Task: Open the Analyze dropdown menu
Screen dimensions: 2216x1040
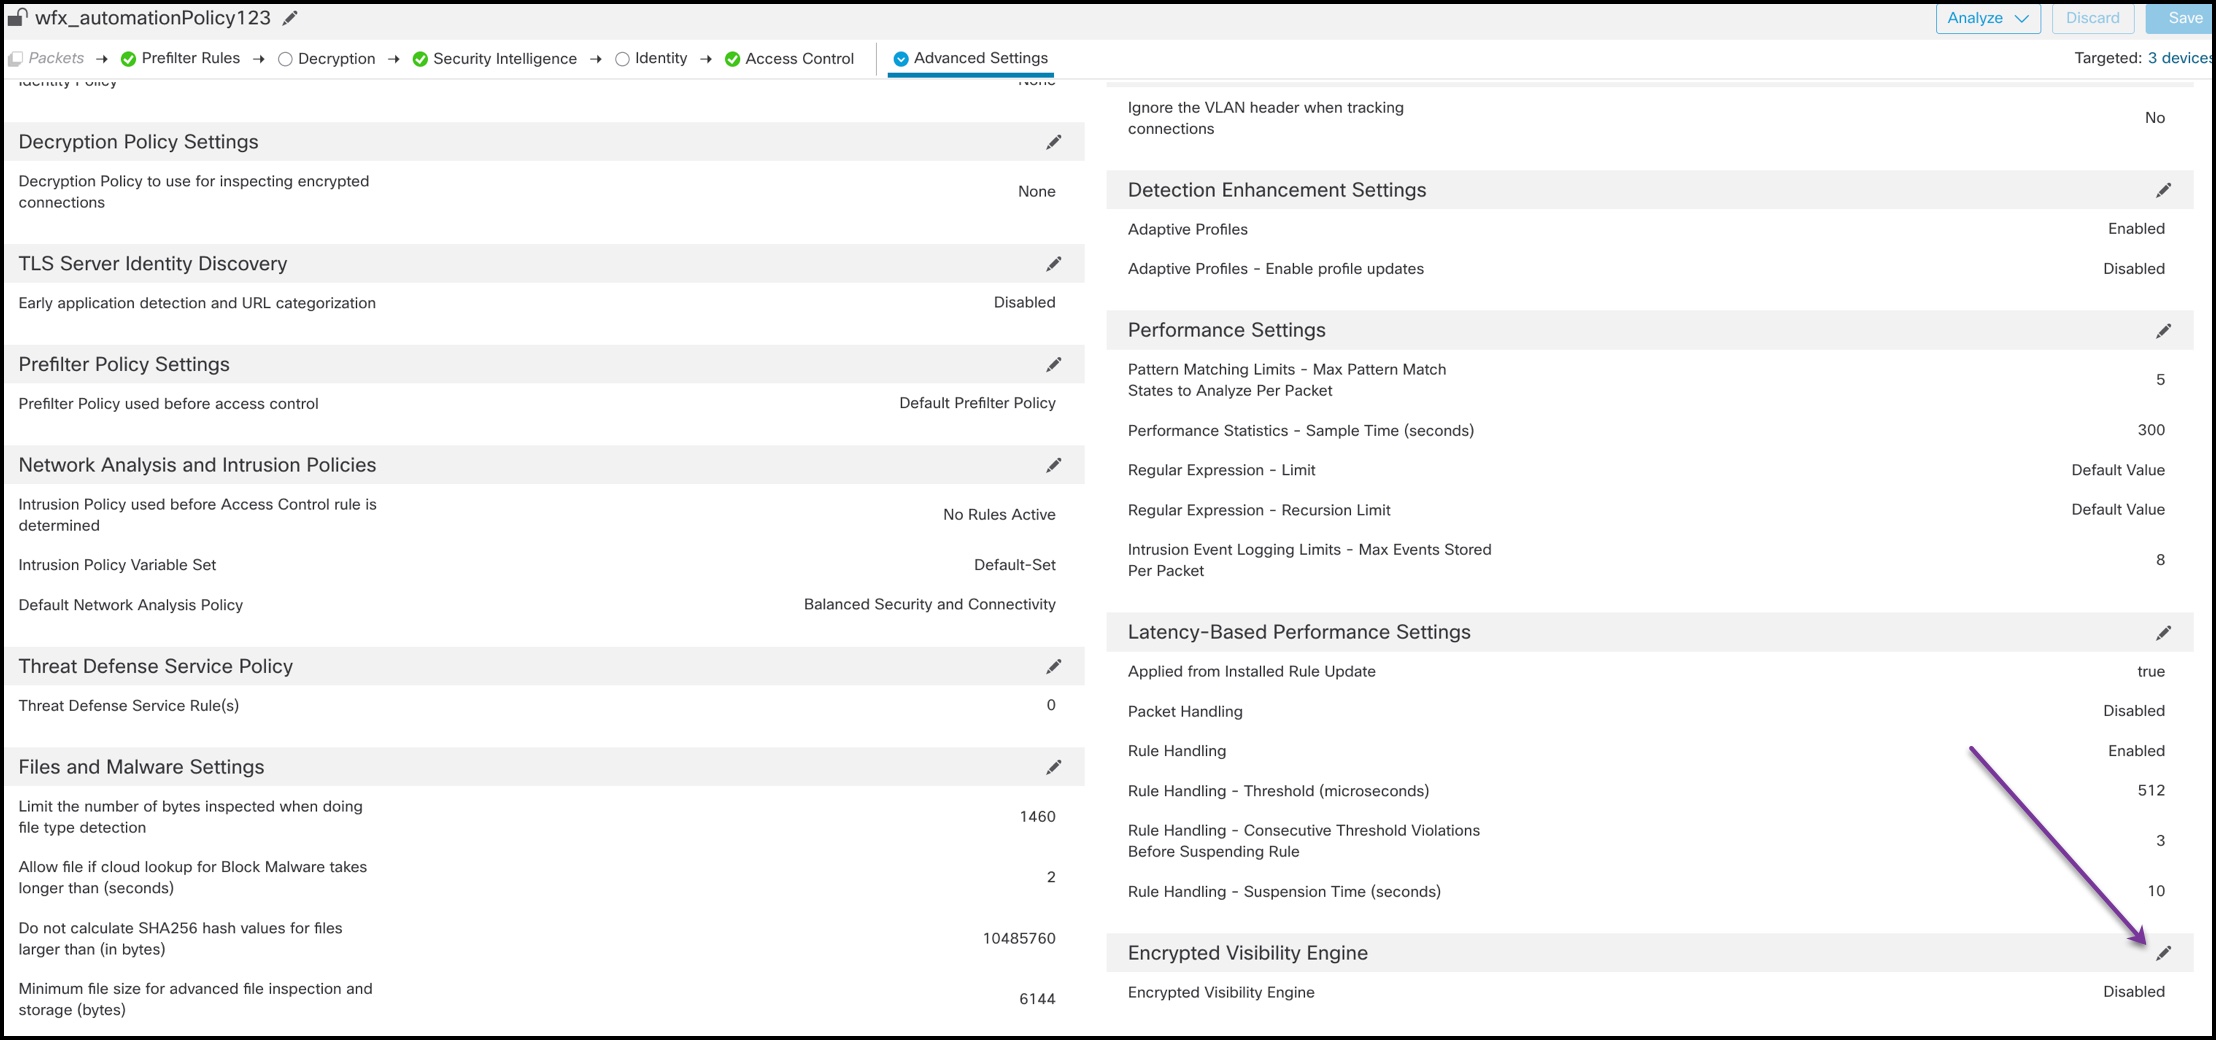Action: coord(1987,18)
